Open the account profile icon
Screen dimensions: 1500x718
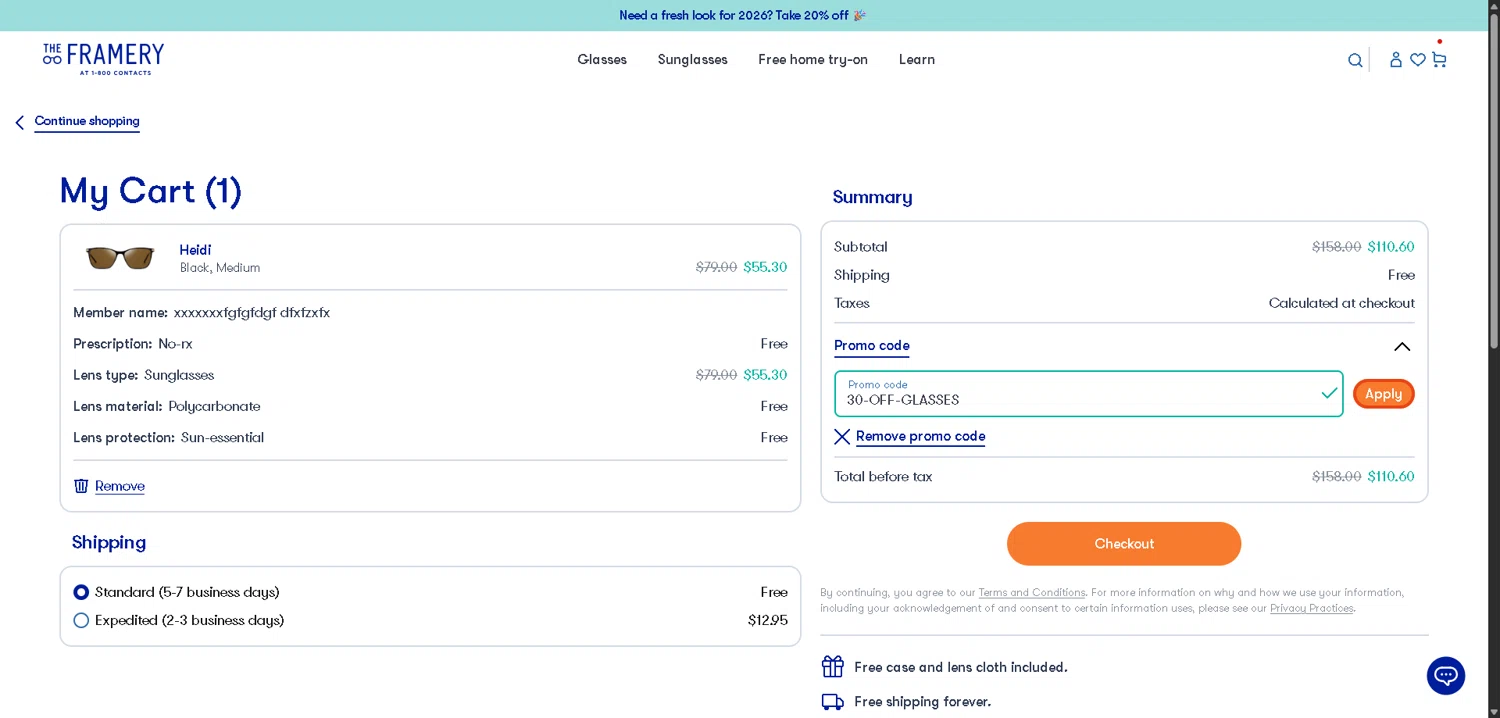pos(1396,60)
